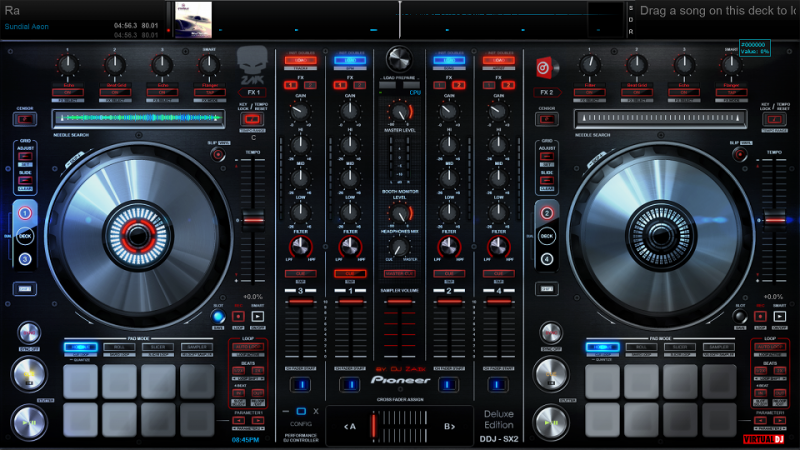Click the headphones mix knob
Viewport: 800px width, 450px height.
399,247
